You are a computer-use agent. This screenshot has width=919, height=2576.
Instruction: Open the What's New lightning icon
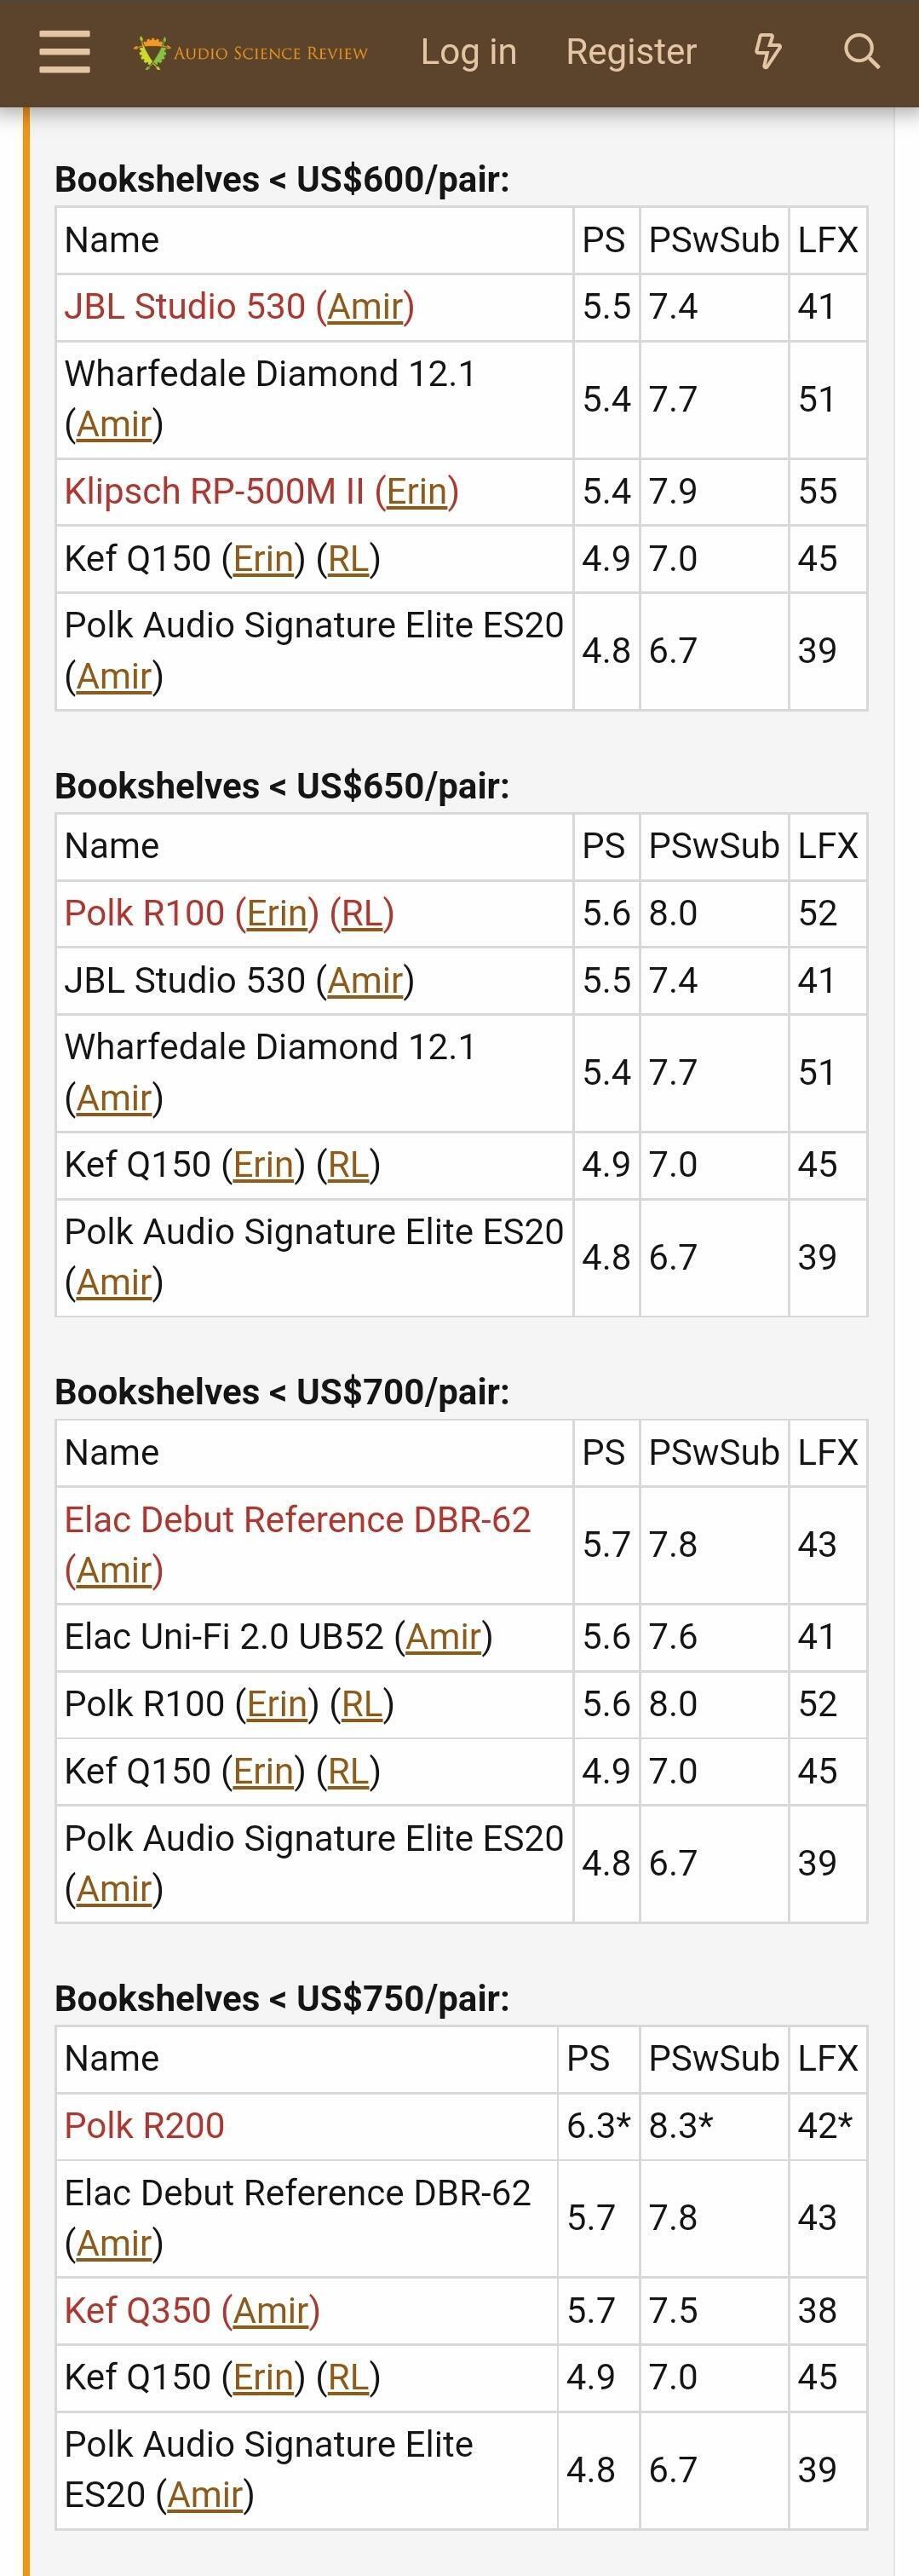click(x=767, y=52)
